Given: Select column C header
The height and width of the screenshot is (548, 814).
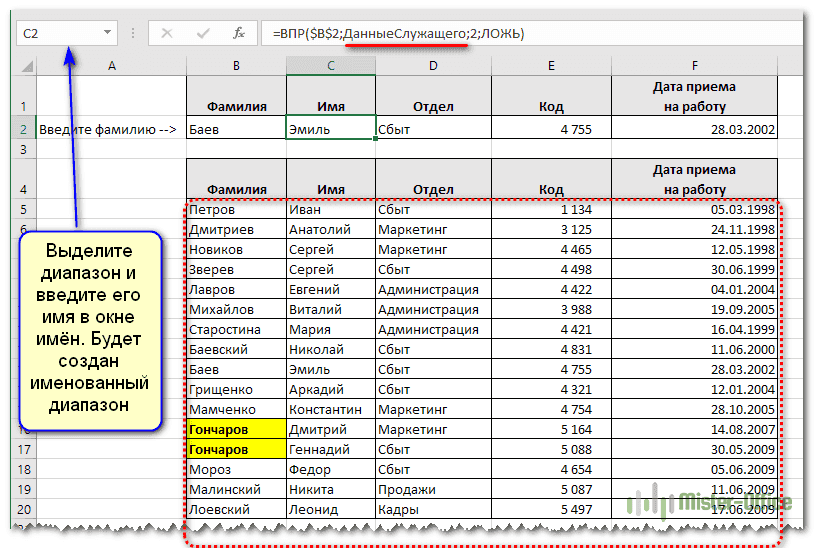Looking at the screenshot, I should (330, 65).
